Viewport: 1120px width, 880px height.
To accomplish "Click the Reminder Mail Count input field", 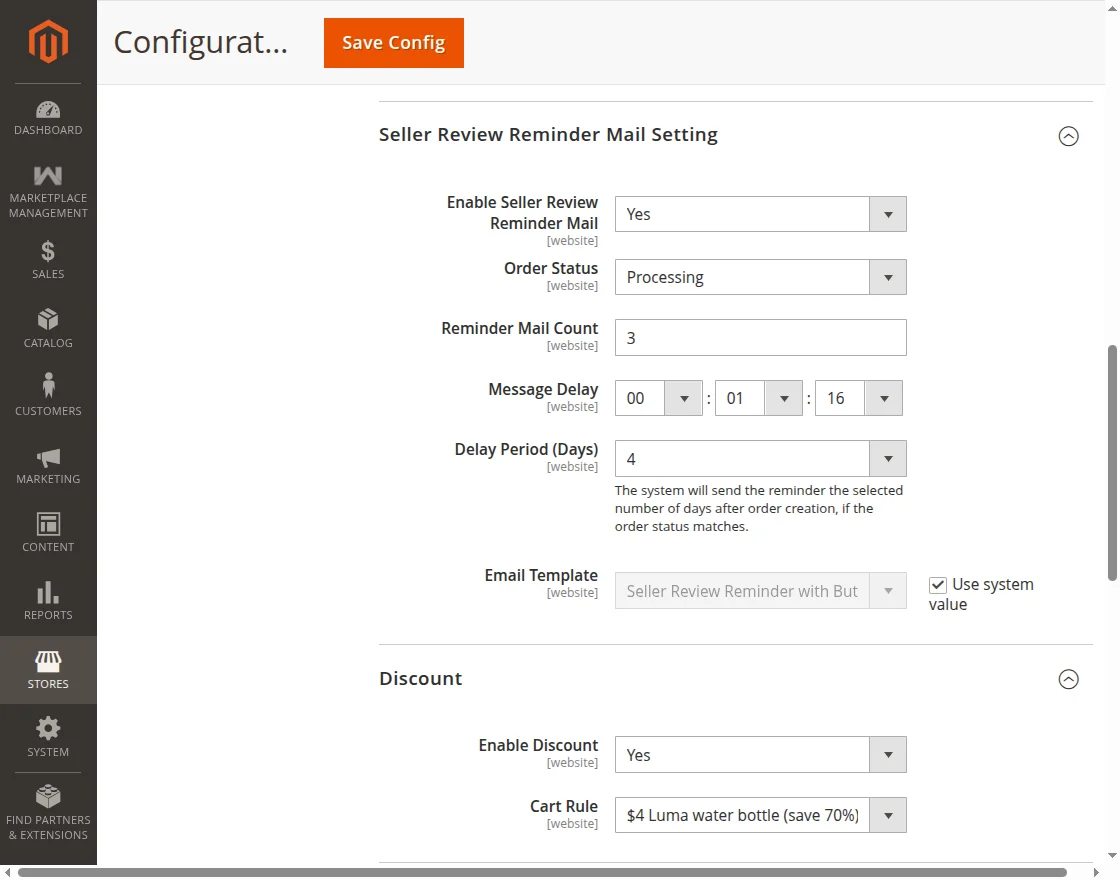I will [760, 338].
